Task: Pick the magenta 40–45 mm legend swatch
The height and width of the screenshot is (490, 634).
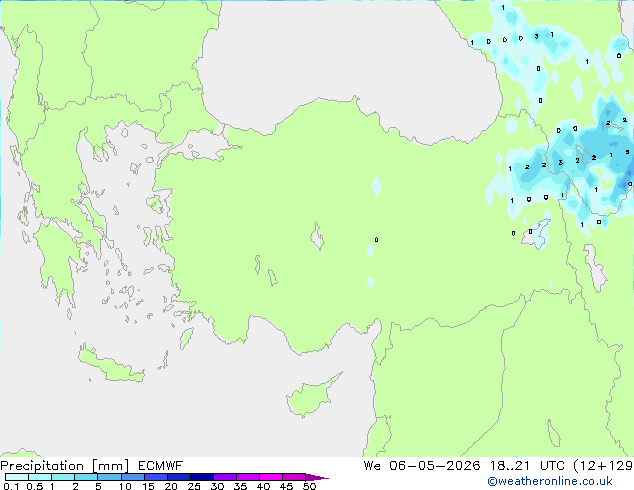Action: click(x=271, y=477)
